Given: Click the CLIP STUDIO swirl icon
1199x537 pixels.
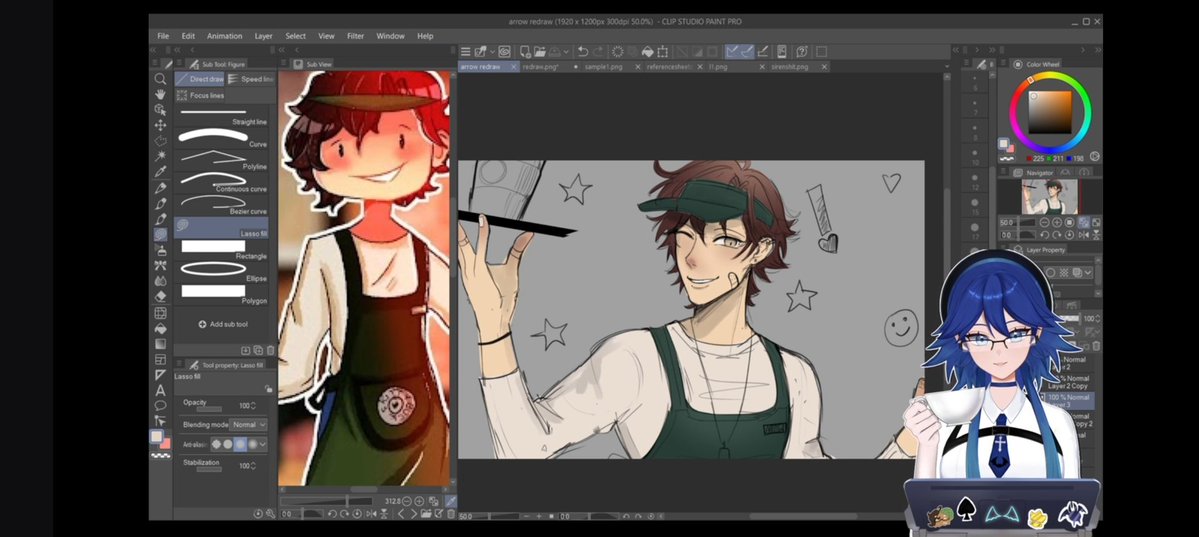Looking at the screenshot, I should click(505, 51).
